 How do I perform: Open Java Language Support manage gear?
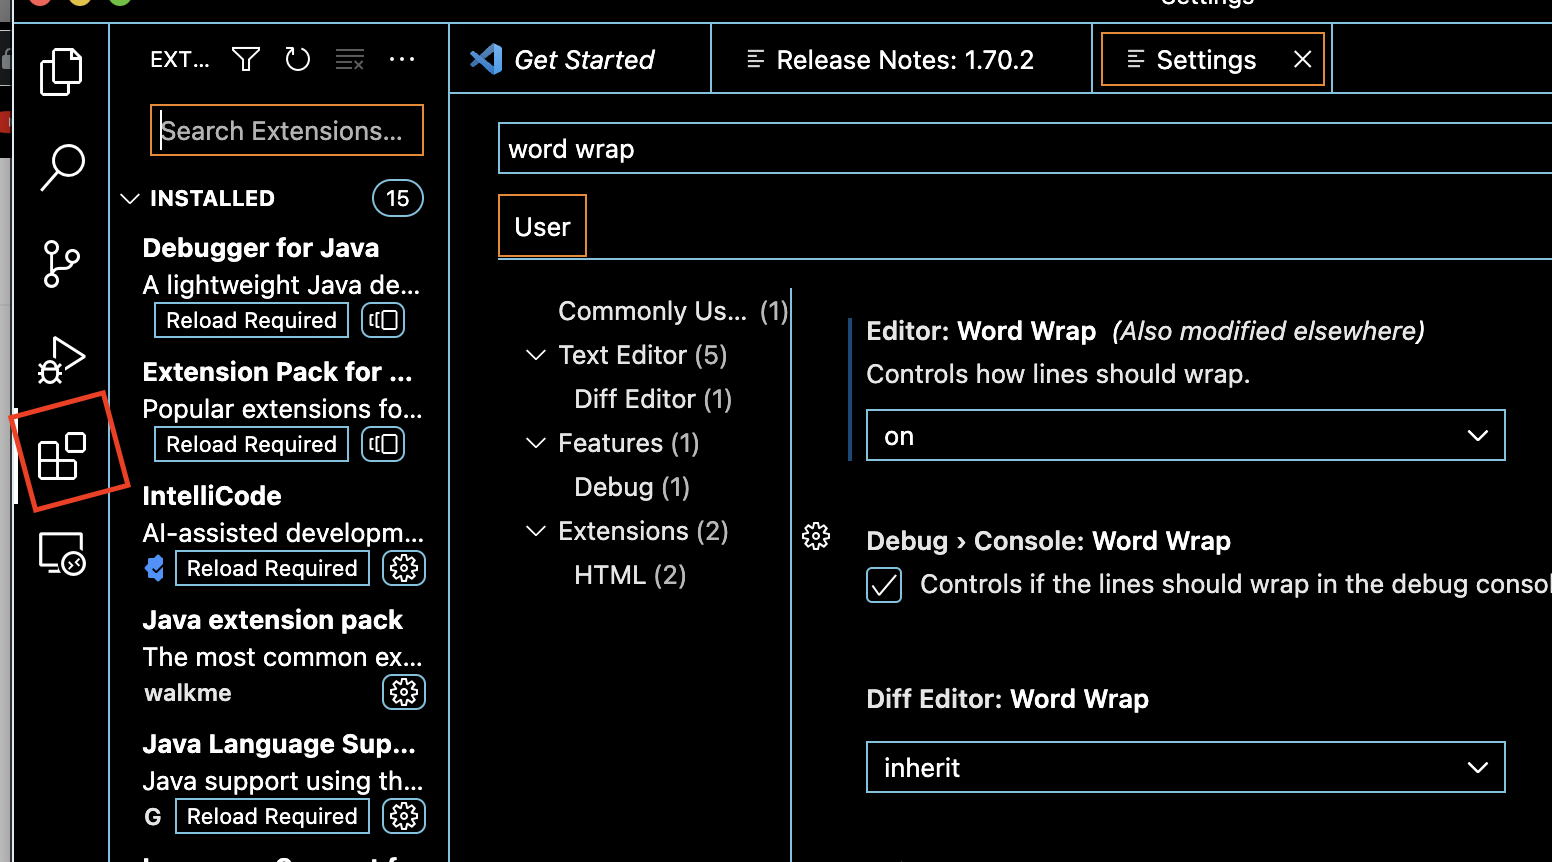click(x=404, y=816)
